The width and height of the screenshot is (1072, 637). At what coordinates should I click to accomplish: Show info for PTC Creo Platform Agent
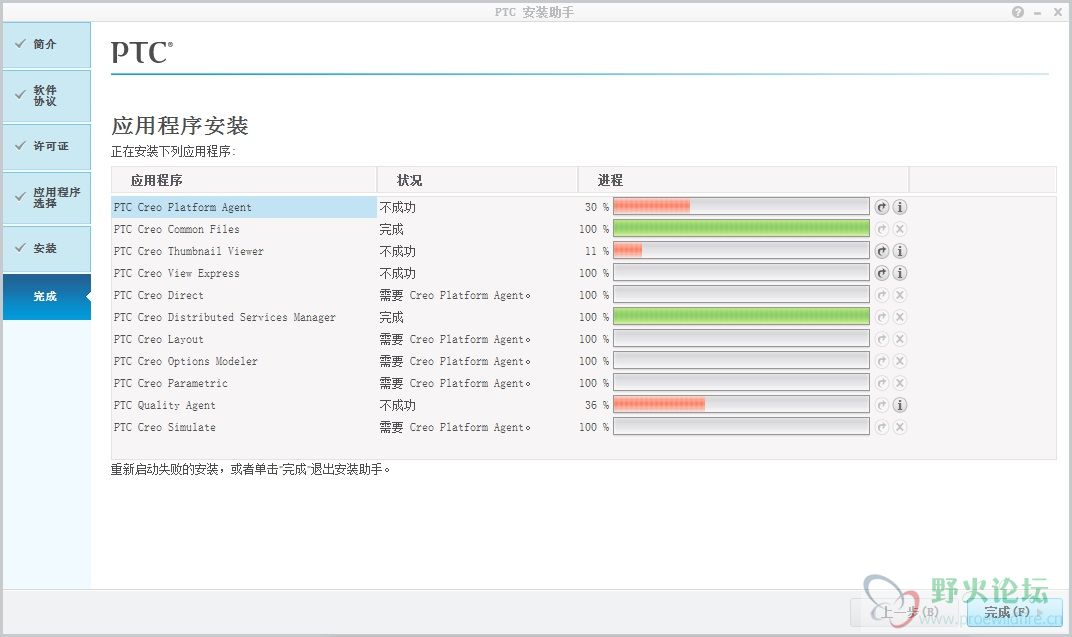coord(900,207)
